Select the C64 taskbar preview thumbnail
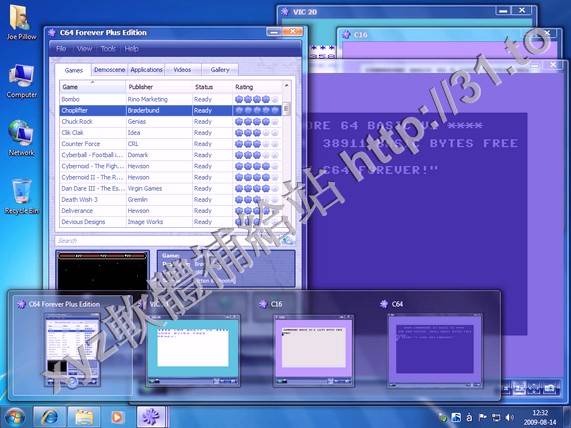The image size is (571, 428). [435, 350]
